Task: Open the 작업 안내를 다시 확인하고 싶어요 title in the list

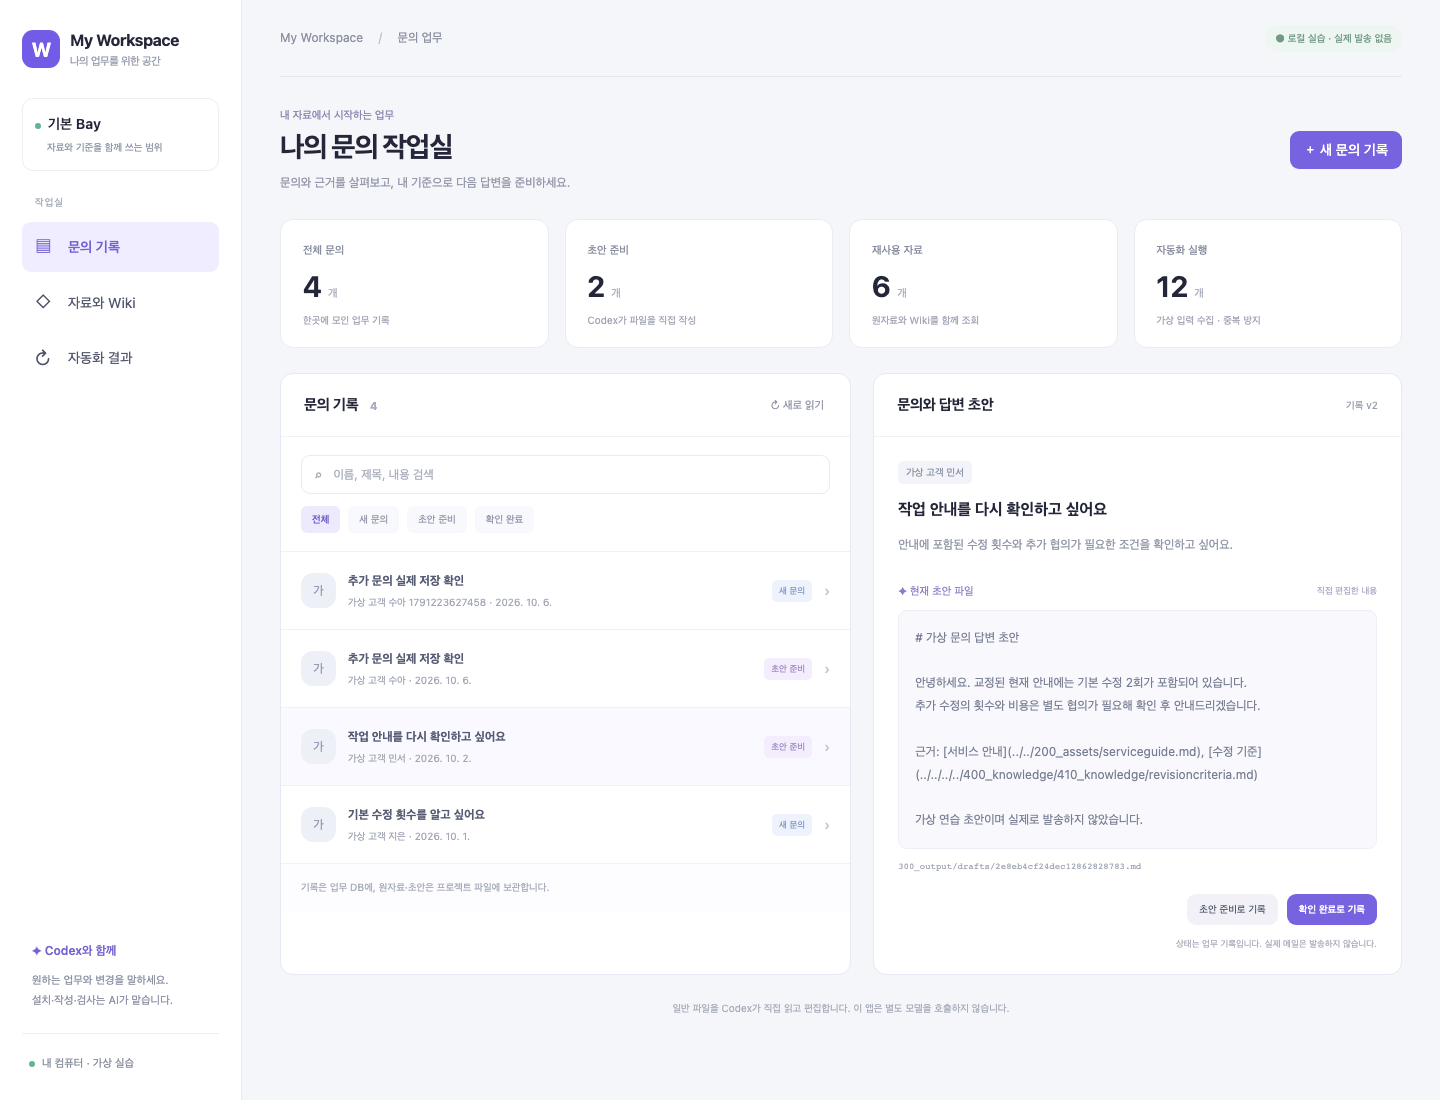Action: (x=426, y=736)
